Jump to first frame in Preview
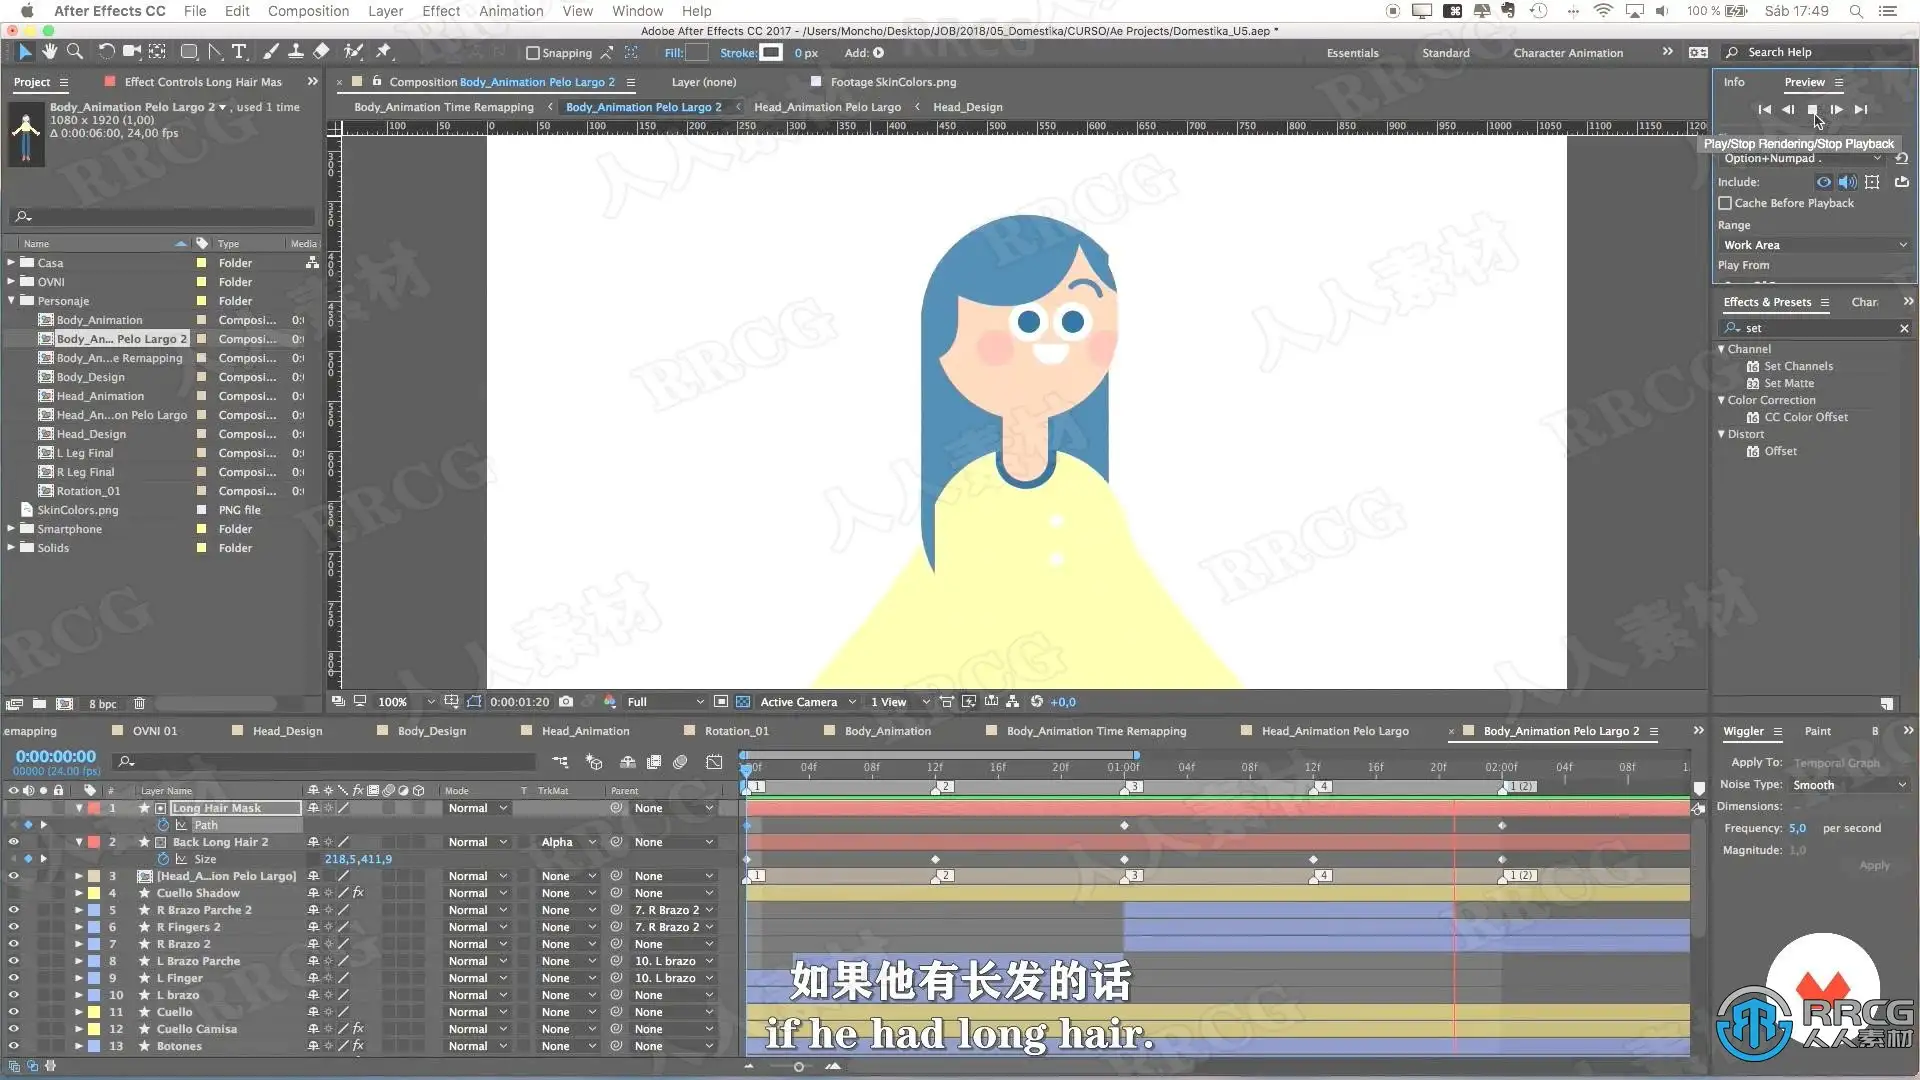This screenshot has height=1080, width=1920. coord(1764,110)
